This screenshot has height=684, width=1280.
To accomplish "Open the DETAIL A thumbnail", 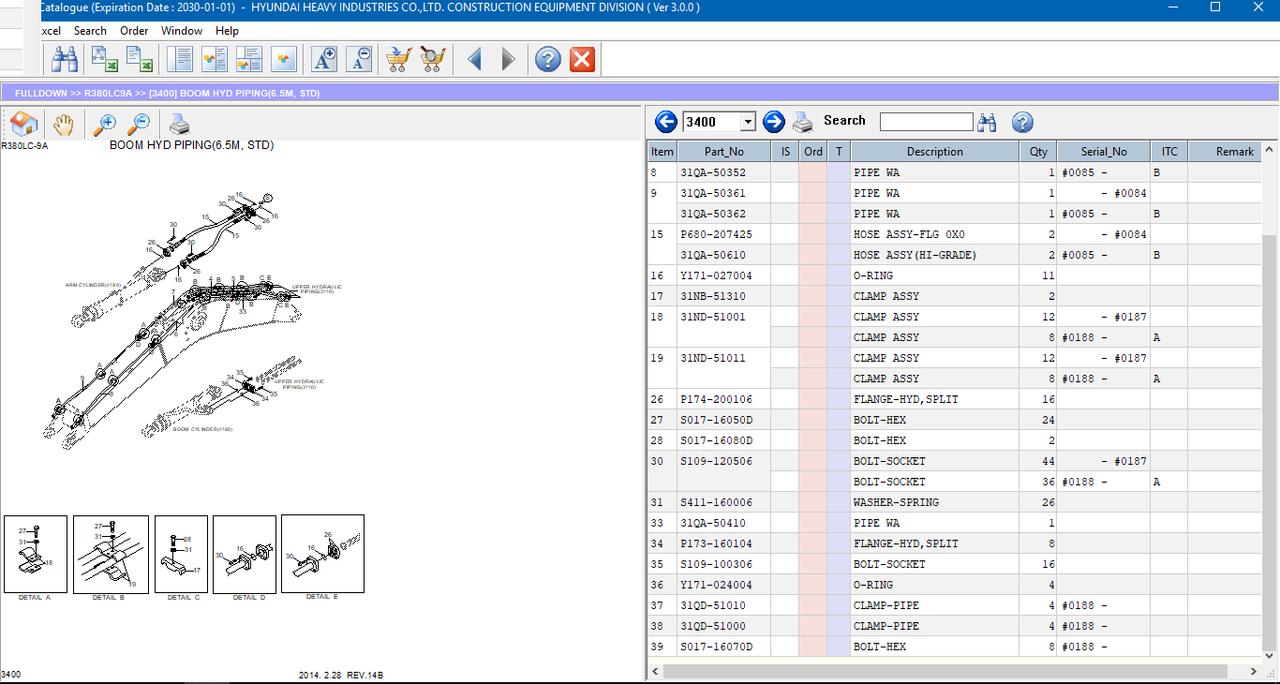I will [36, 554].
